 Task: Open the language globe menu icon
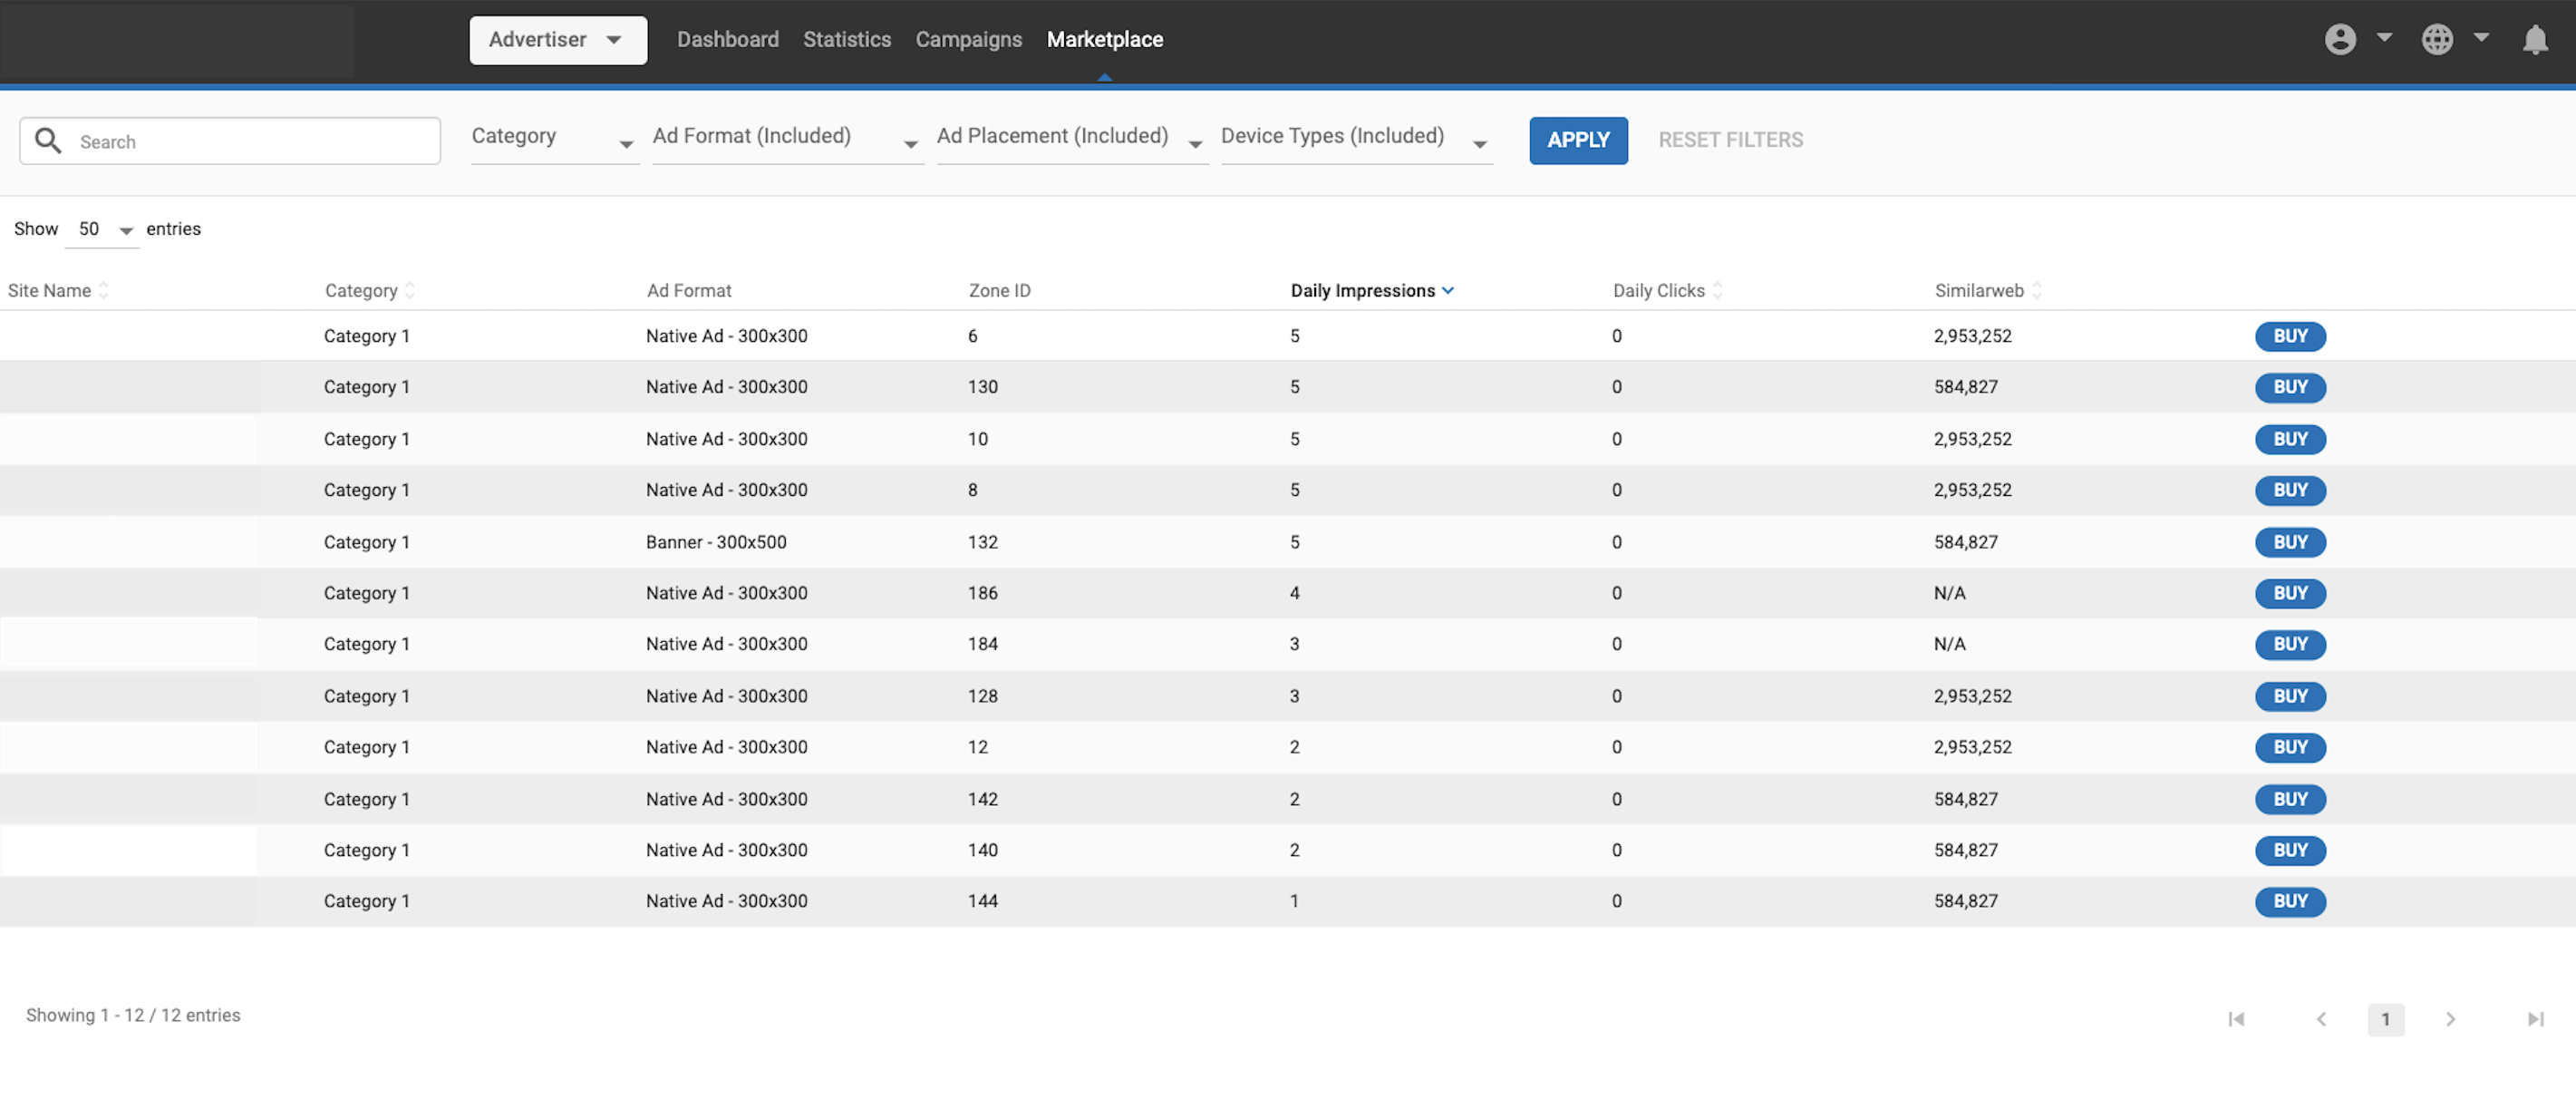pos(2437,39)
